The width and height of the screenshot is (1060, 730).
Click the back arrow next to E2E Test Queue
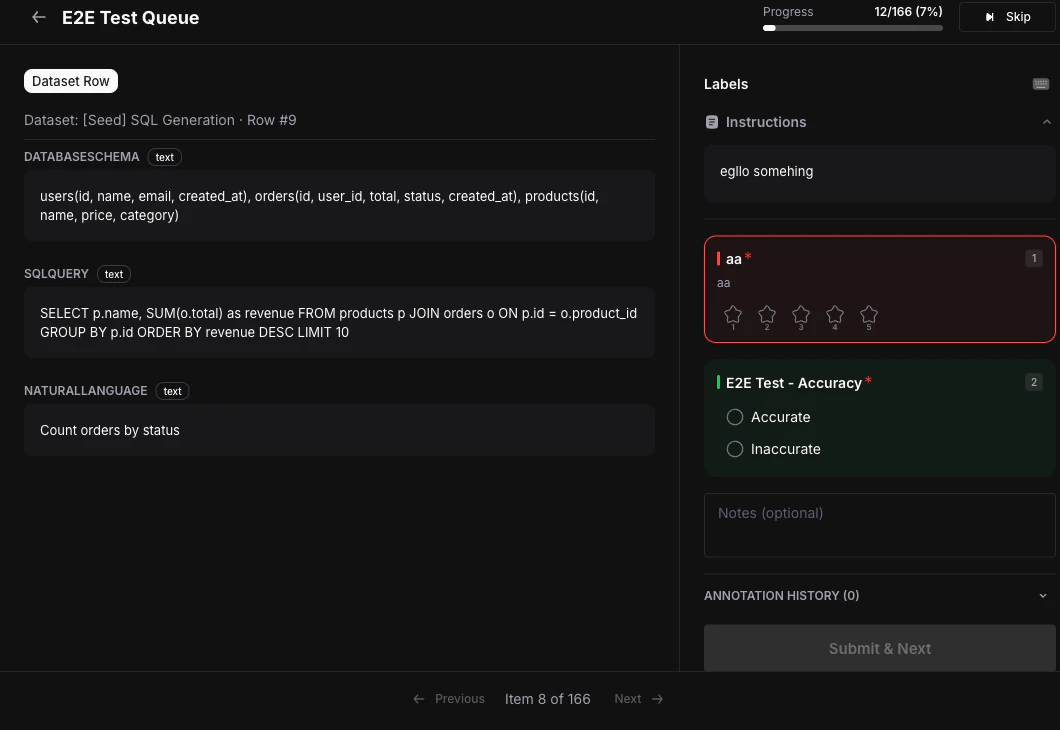pyautogui.click(x=38, y=17)
